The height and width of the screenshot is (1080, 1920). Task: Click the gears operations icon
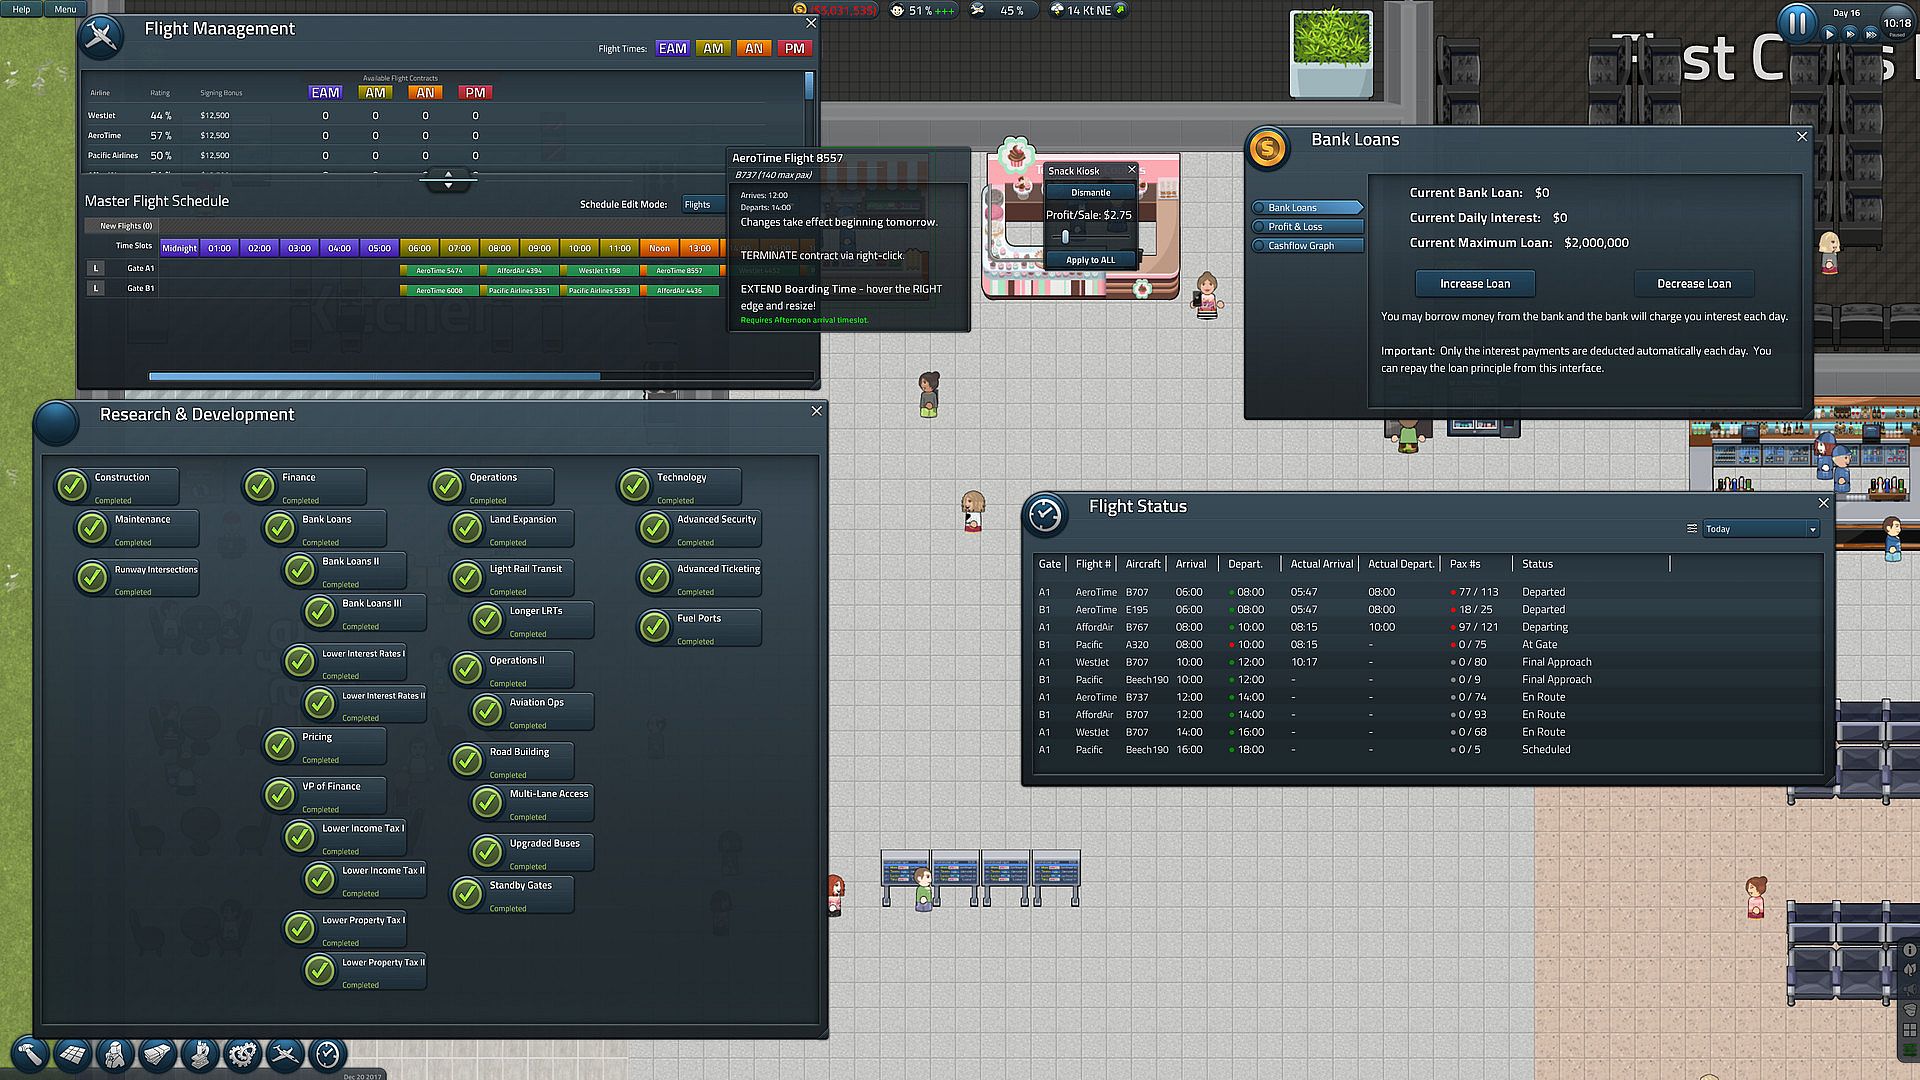[x=243, y=1053]
